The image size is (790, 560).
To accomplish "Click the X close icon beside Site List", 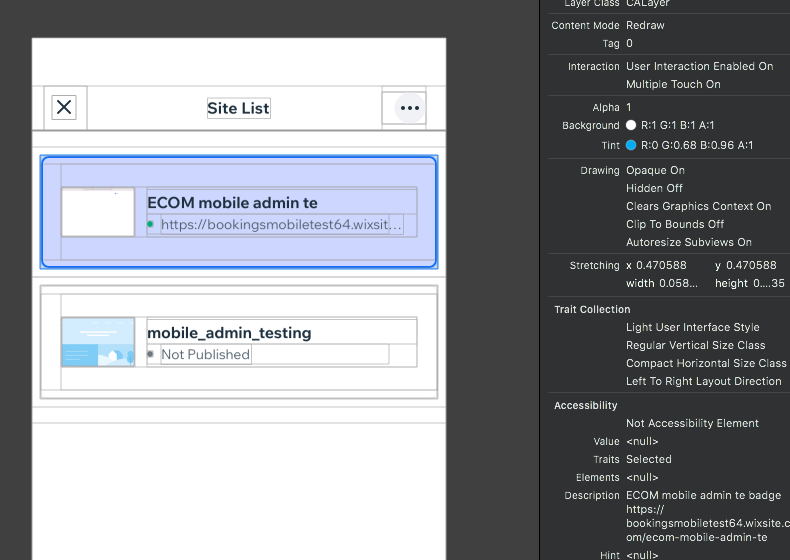I will [64, 107].
